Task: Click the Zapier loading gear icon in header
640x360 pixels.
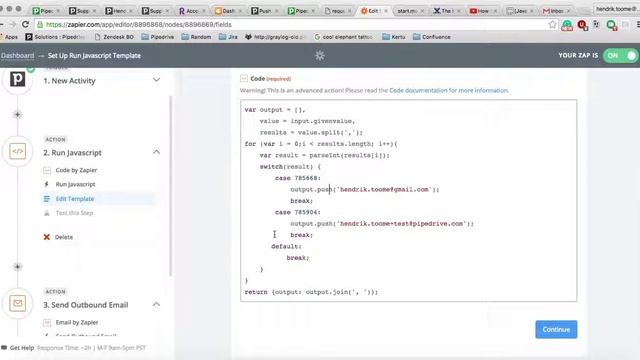Action: 320,56
